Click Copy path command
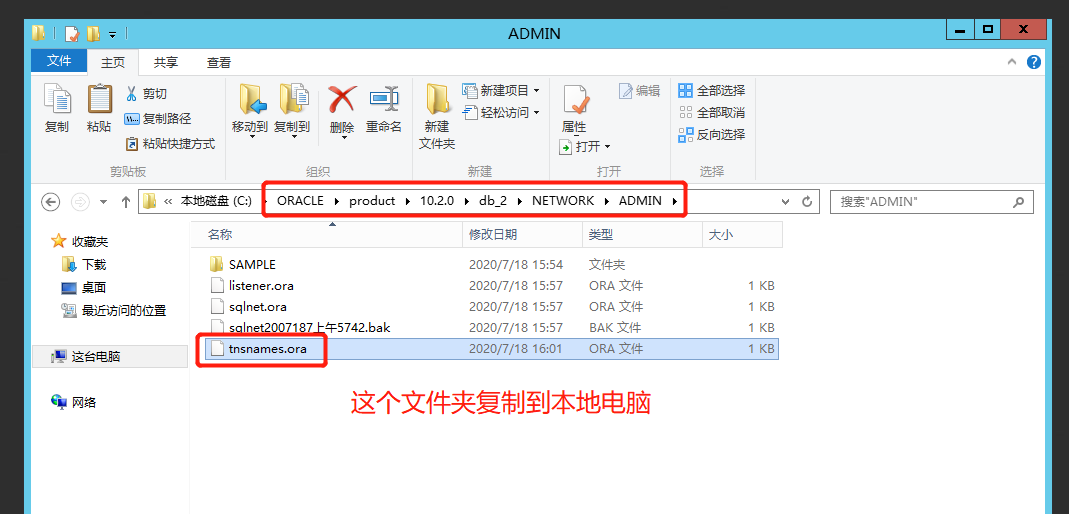 157,119
